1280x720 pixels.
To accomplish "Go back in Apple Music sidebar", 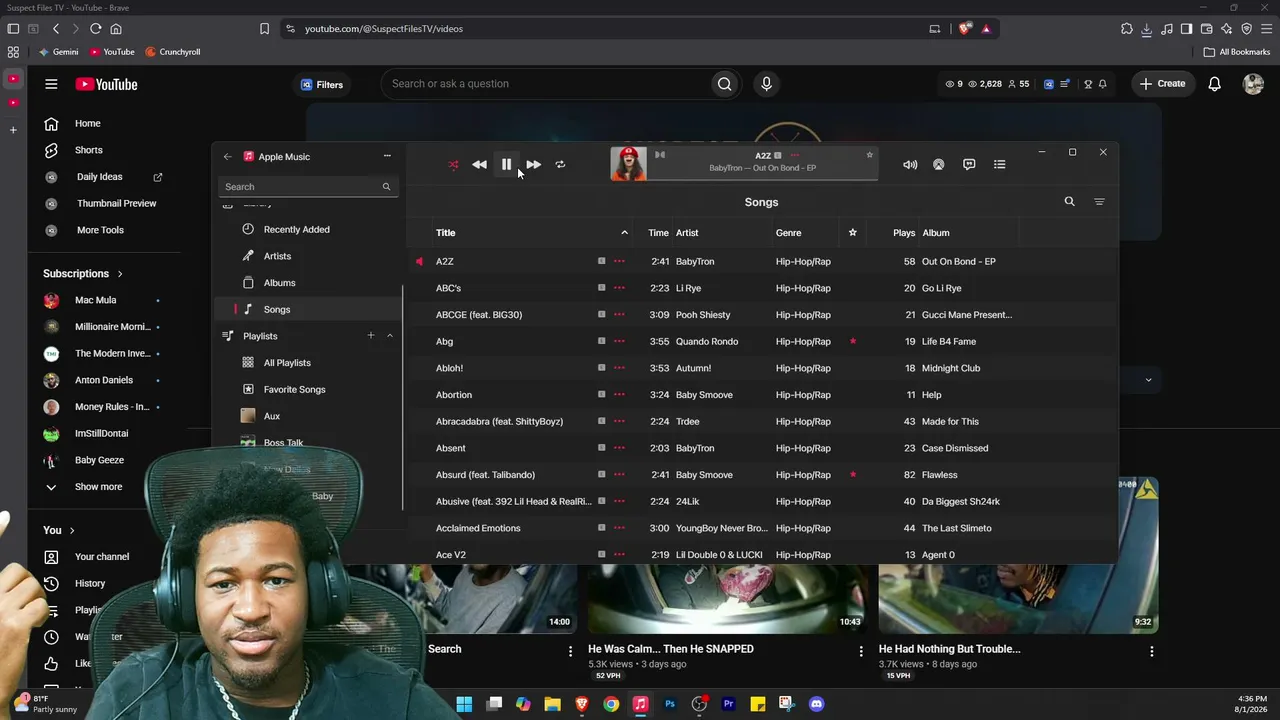I will click(x=227, y=157).
